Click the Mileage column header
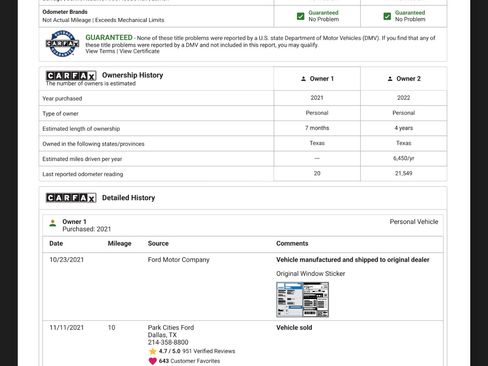Viewport: 488px width, 366px height. pyautogui.click(x=119, y=244)
